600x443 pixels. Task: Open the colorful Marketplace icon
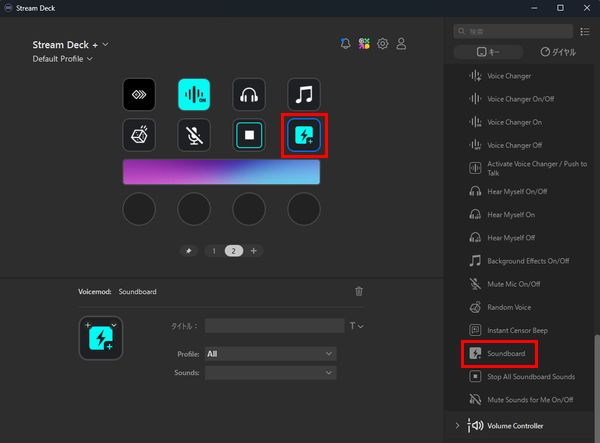(364, 44)
